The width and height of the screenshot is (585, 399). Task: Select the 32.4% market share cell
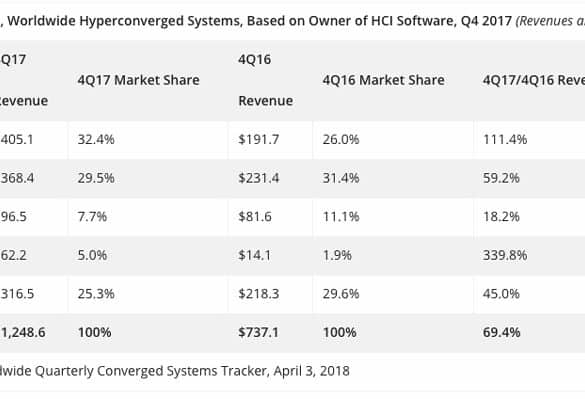(148, 140)
